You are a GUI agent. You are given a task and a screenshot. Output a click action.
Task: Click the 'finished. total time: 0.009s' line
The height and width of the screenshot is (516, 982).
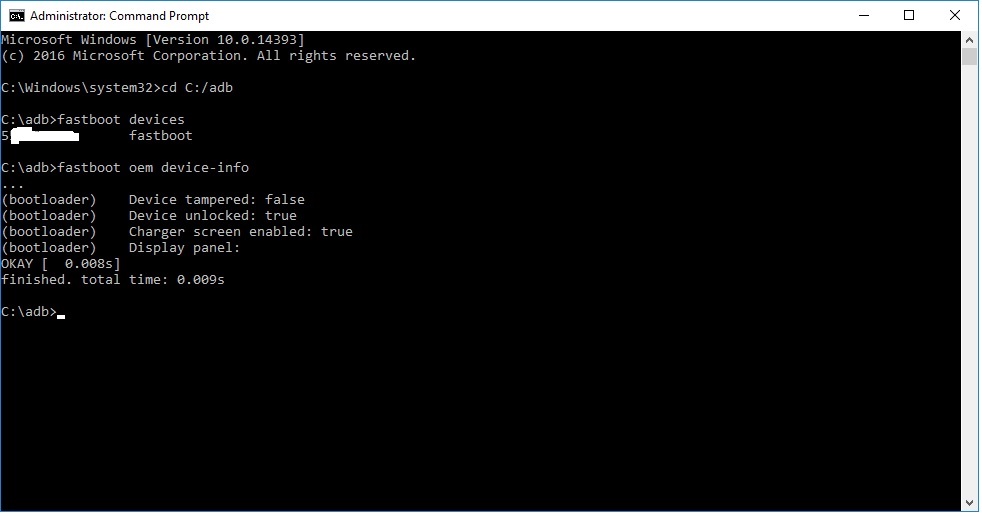pyautogui.click(x=113, y=279)
